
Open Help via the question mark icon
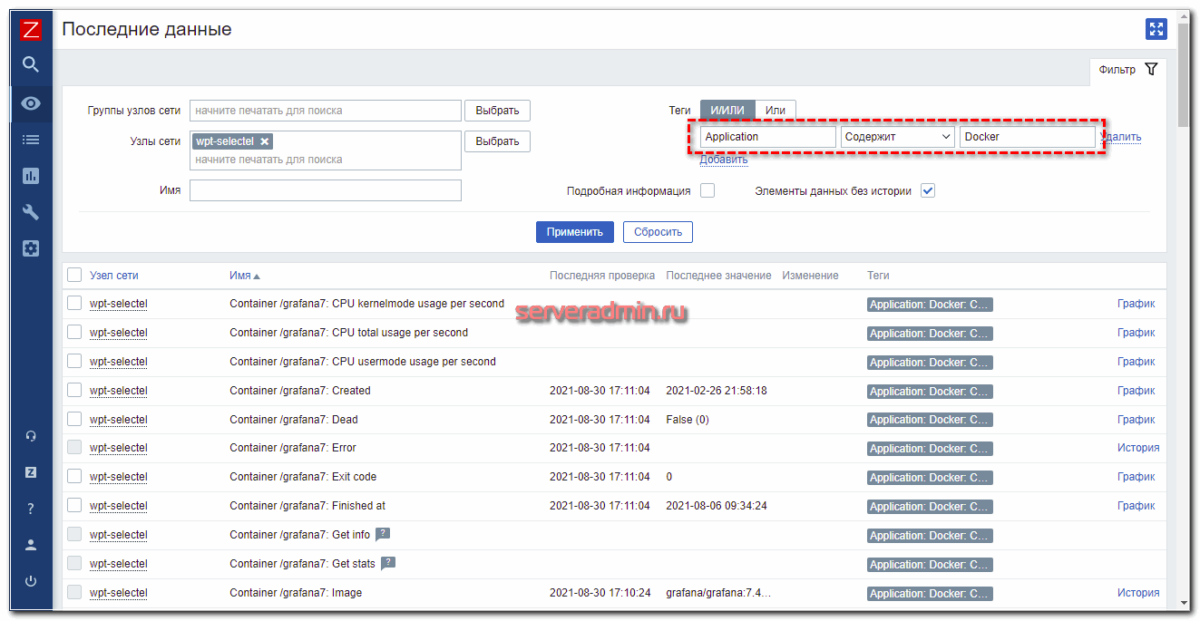(30, 508)
